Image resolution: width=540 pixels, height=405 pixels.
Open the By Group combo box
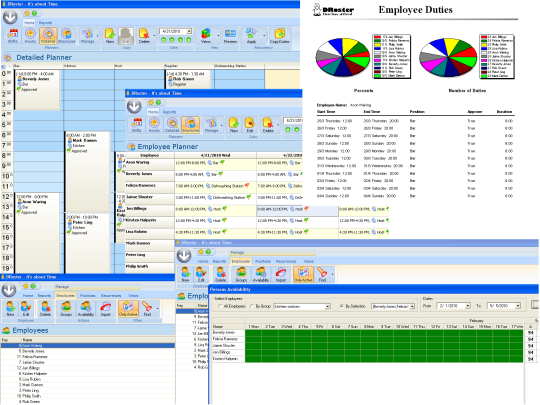tap(302, 306)
